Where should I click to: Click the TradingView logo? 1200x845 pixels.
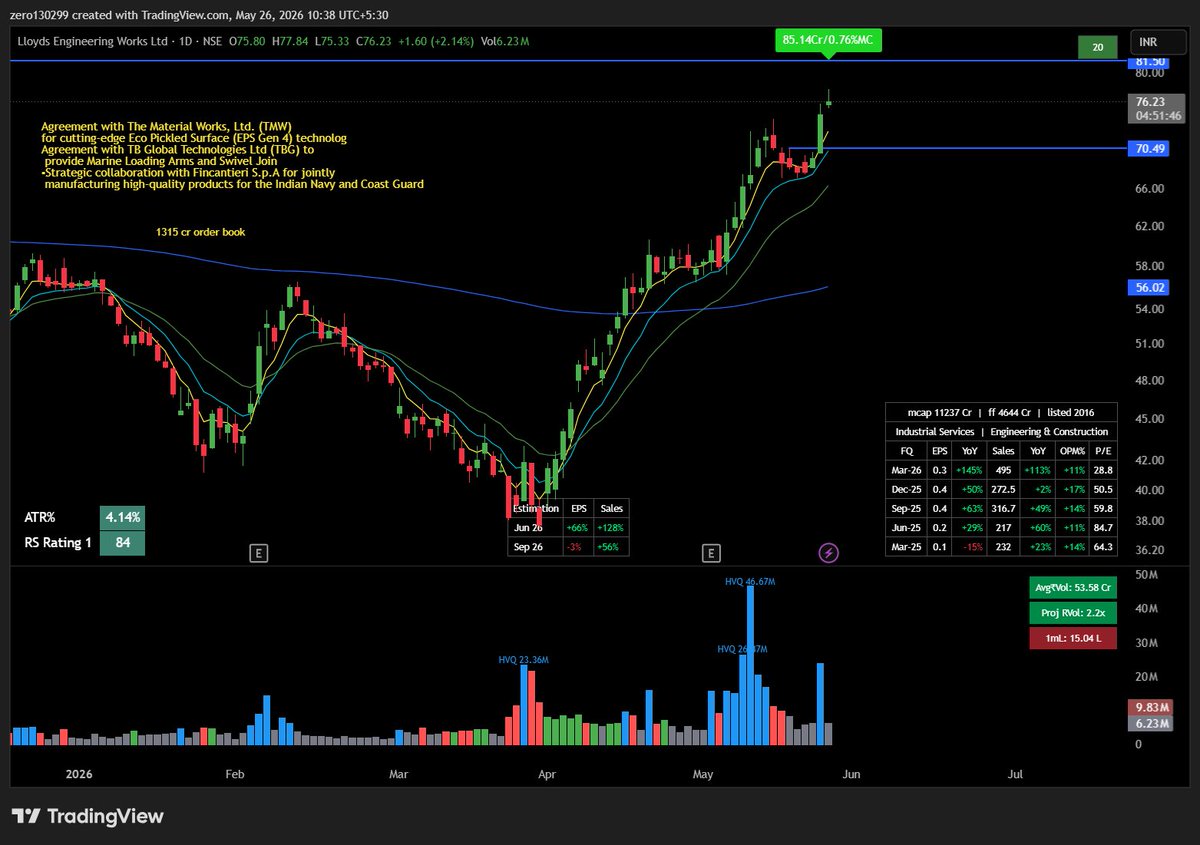pos(87,816)
